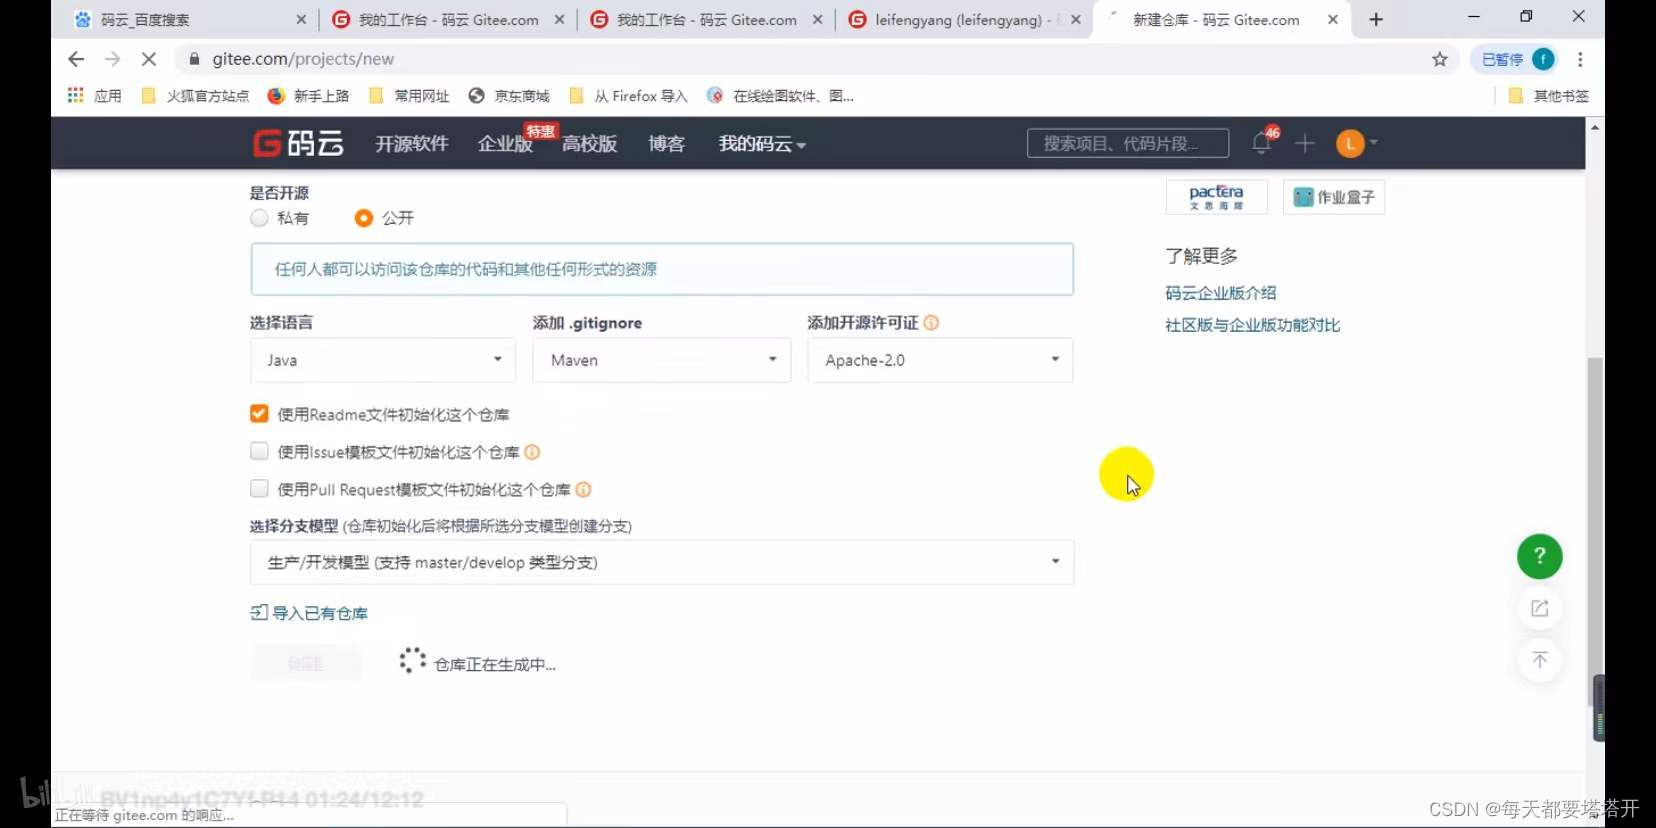
Task: Switch to first 我的工作台 - 码云 Gitee.com tab
Action: (448, 19)
